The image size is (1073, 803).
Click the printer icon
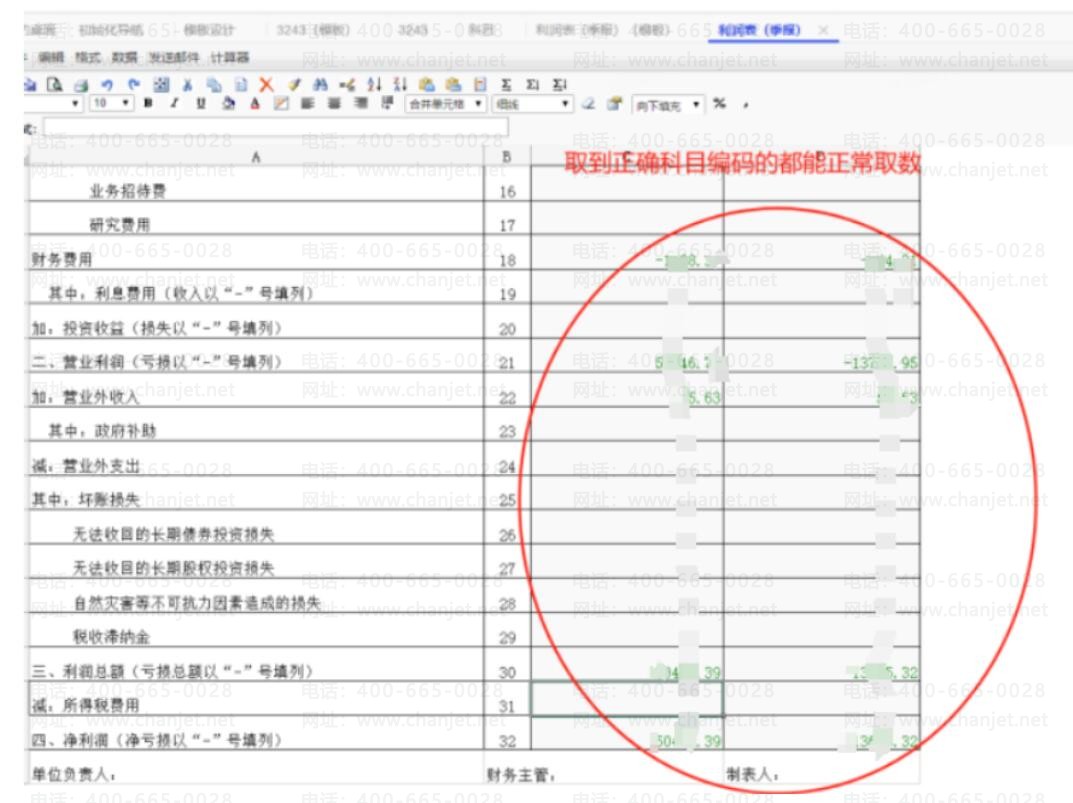(x=81, y=85)
